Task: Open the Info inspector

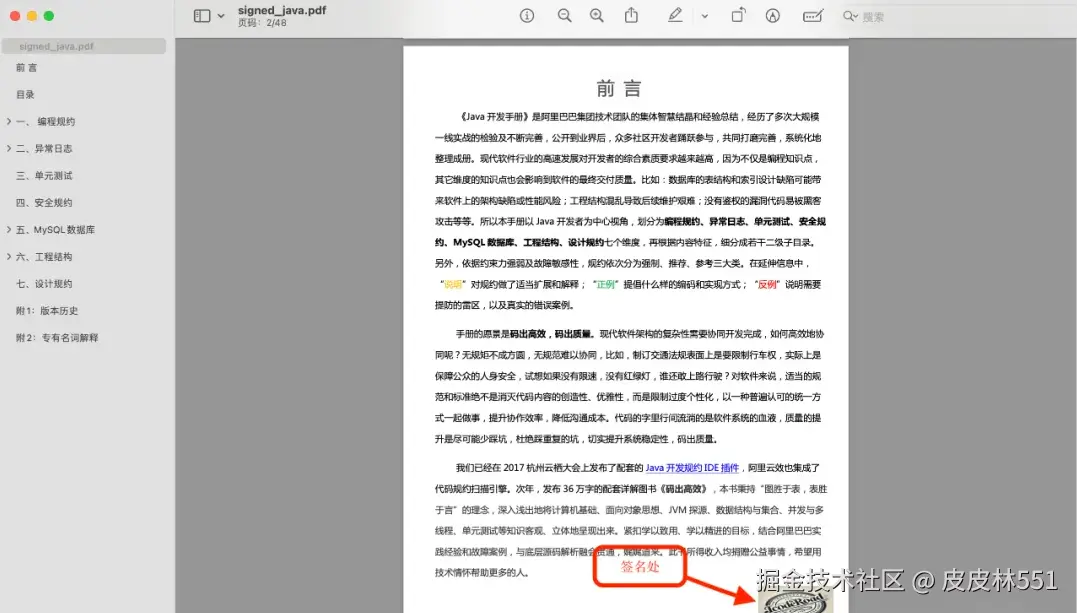Action: click(x=527, y=15)
